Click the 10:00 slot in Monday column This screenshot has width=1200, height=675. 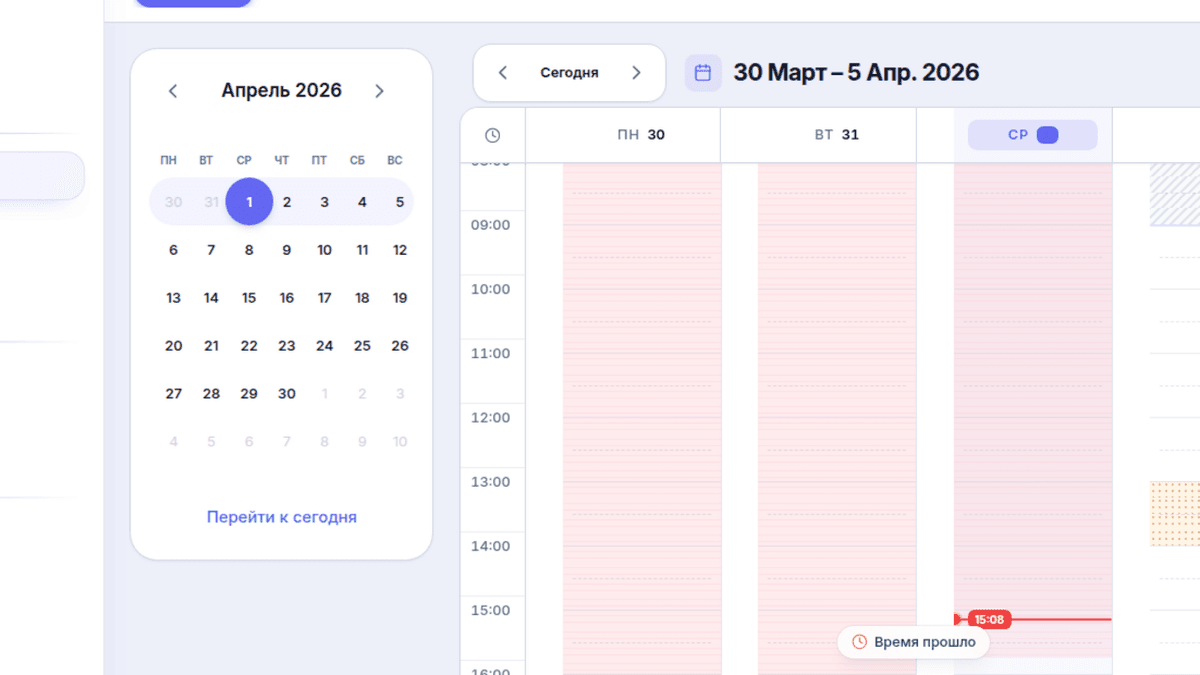(x=642, y=306)
